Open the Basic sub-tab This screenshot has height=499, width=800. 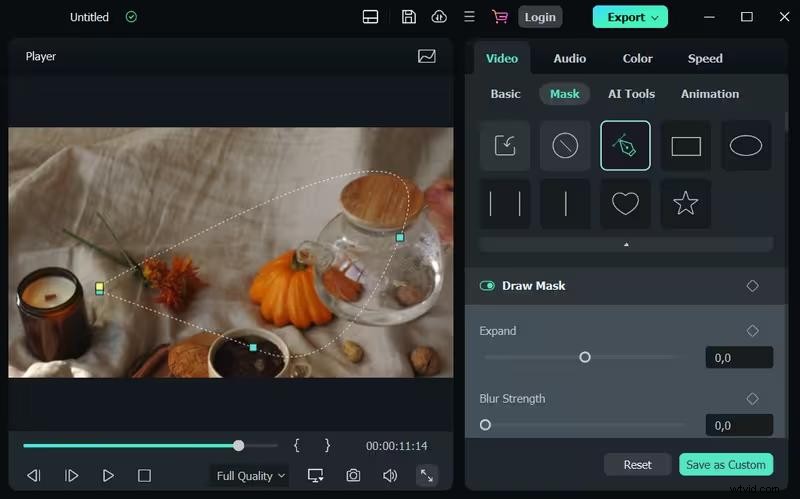(x=505, y=94)
